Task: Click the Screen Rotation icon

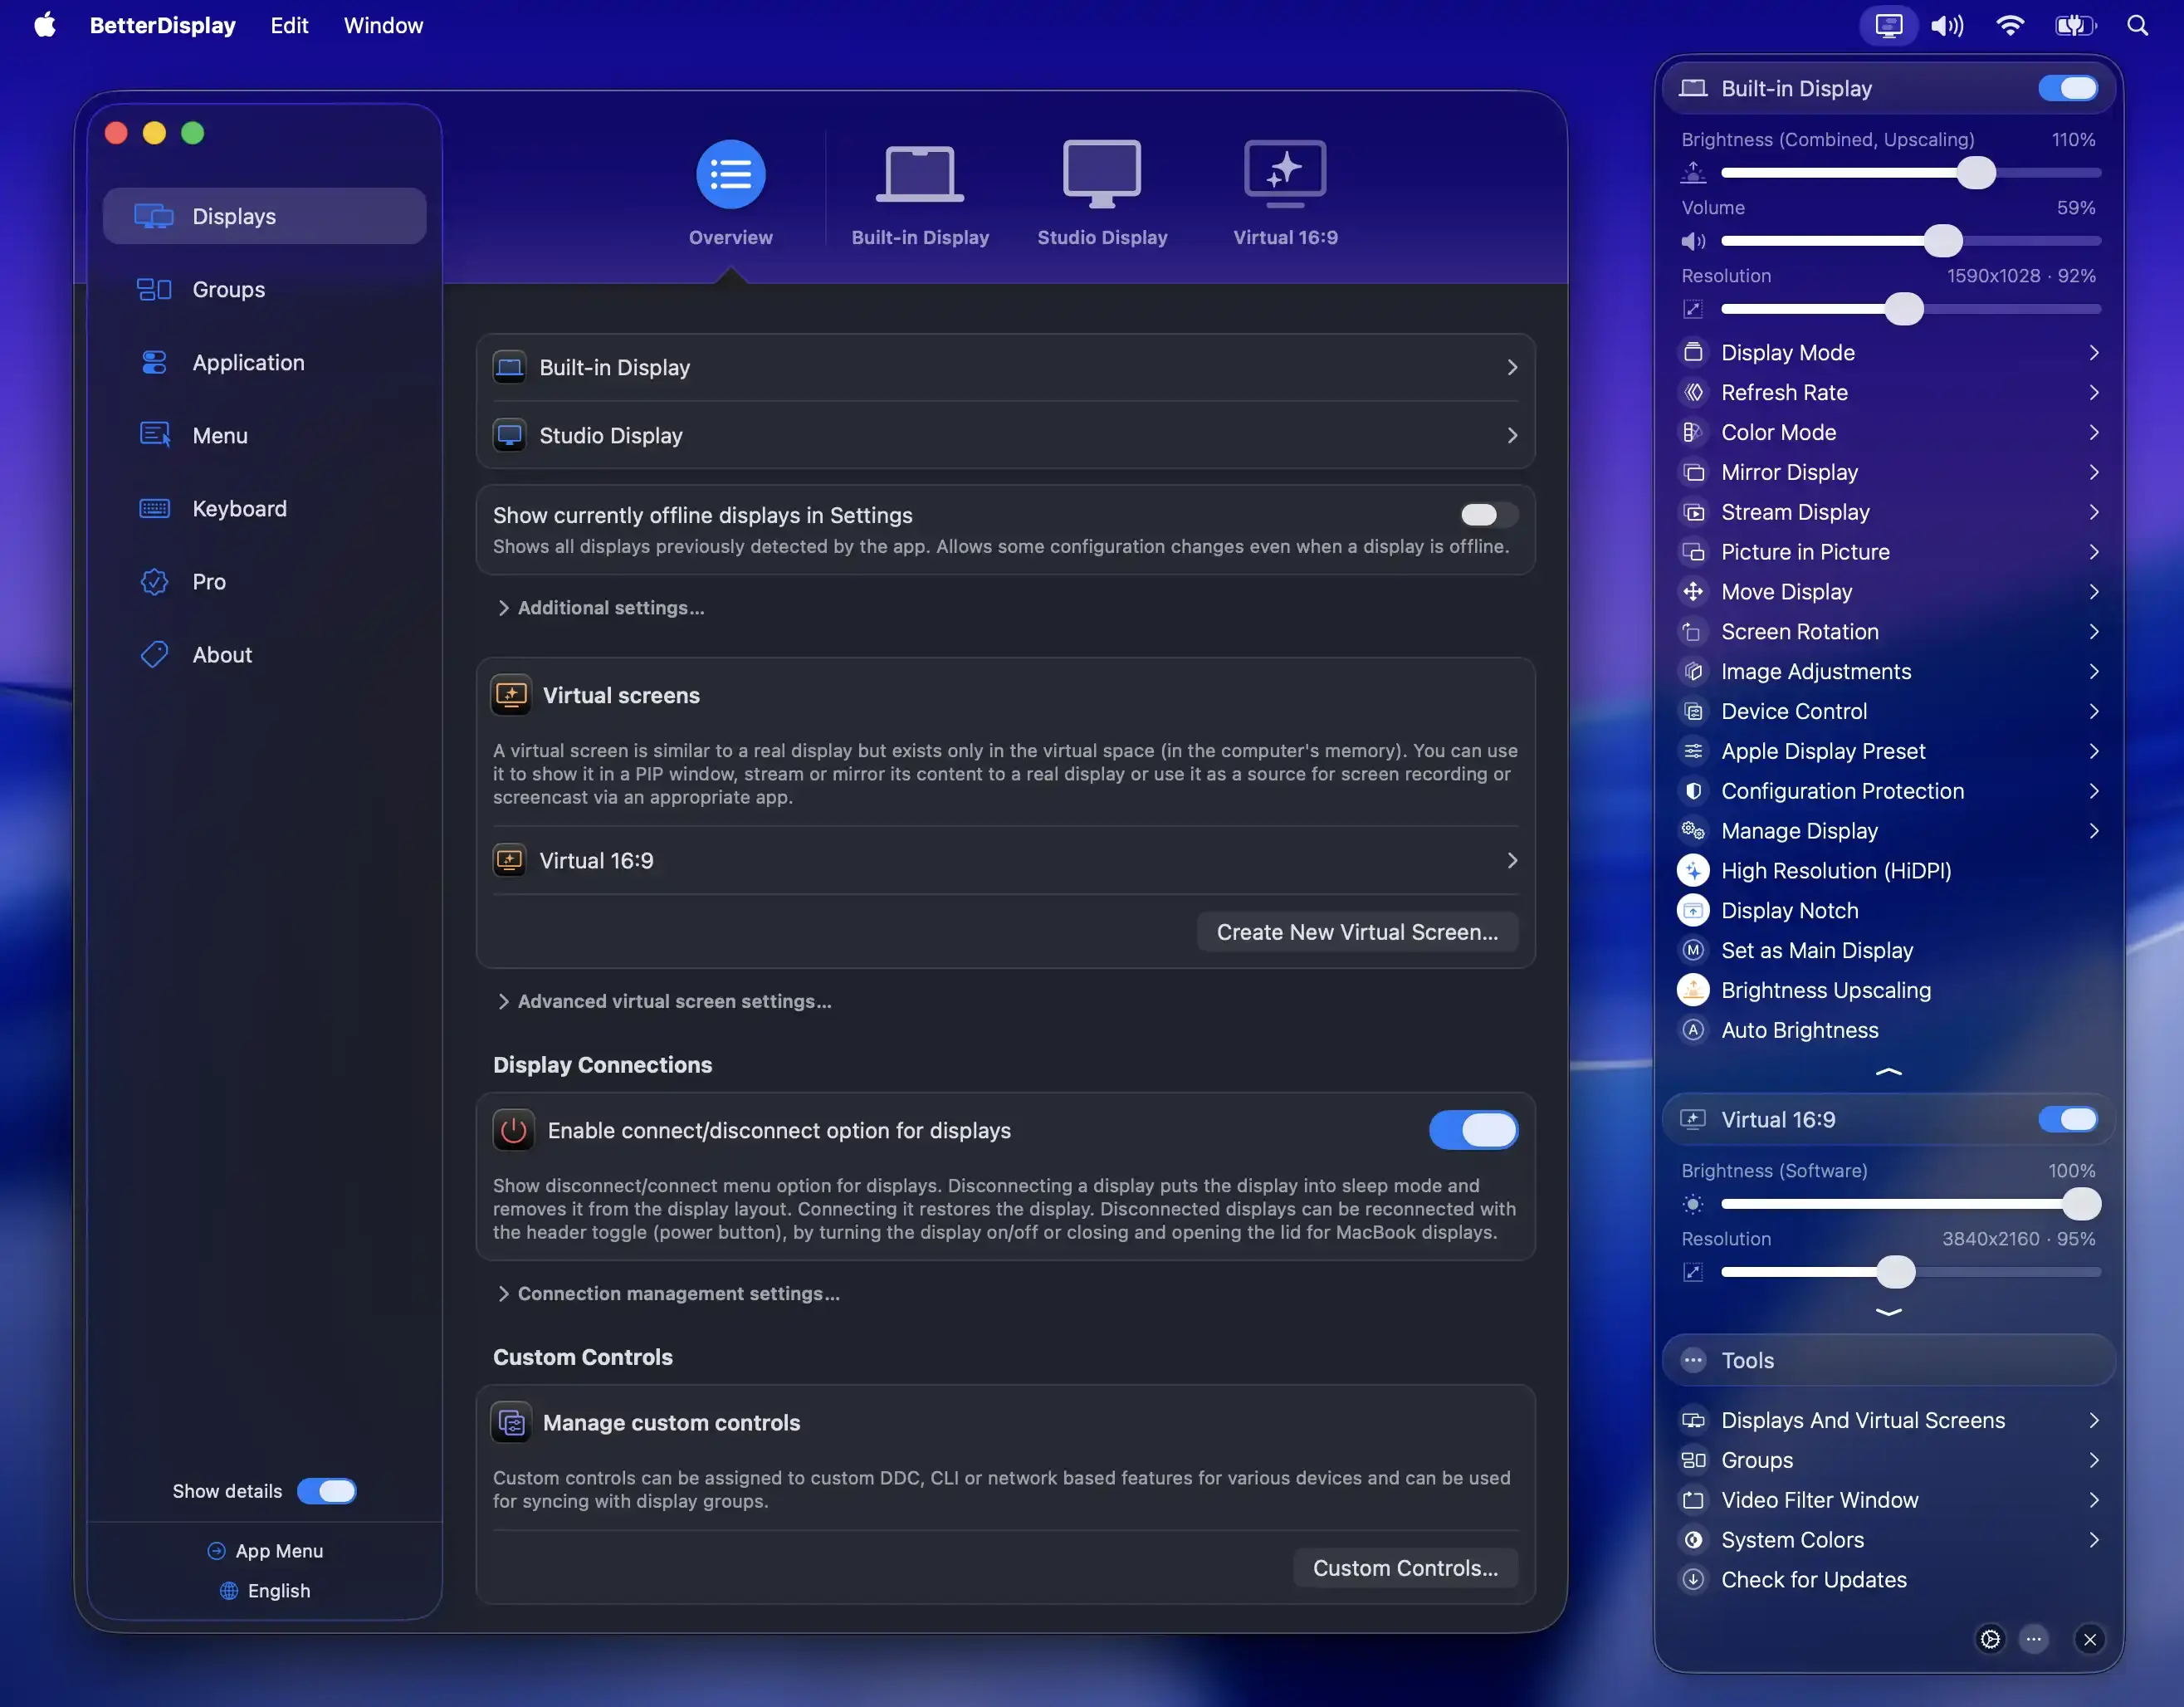Action: click(1692, 631)
